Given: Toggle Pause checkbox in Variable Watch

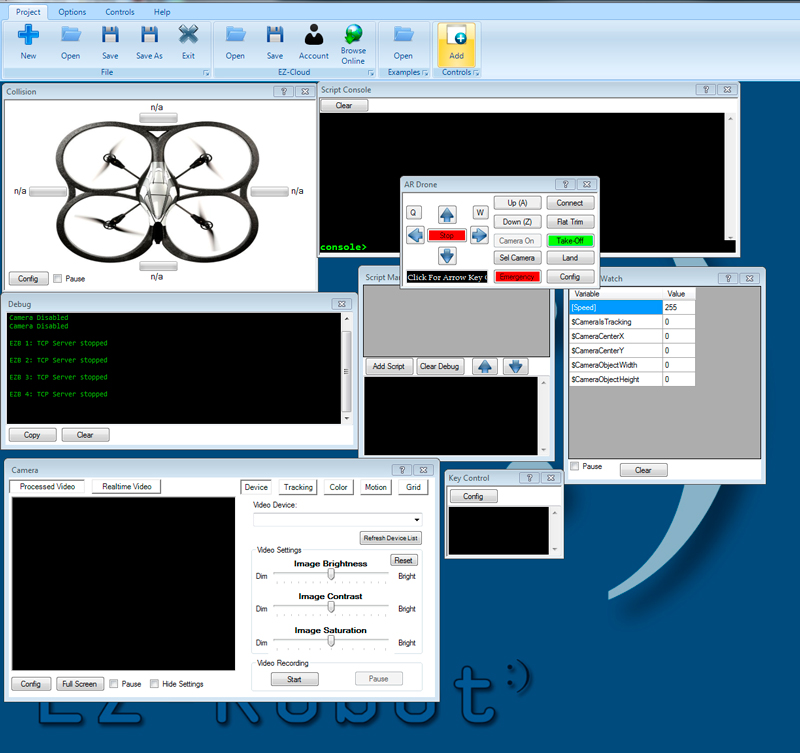Looking at the screenshot, I should point(575,466).
